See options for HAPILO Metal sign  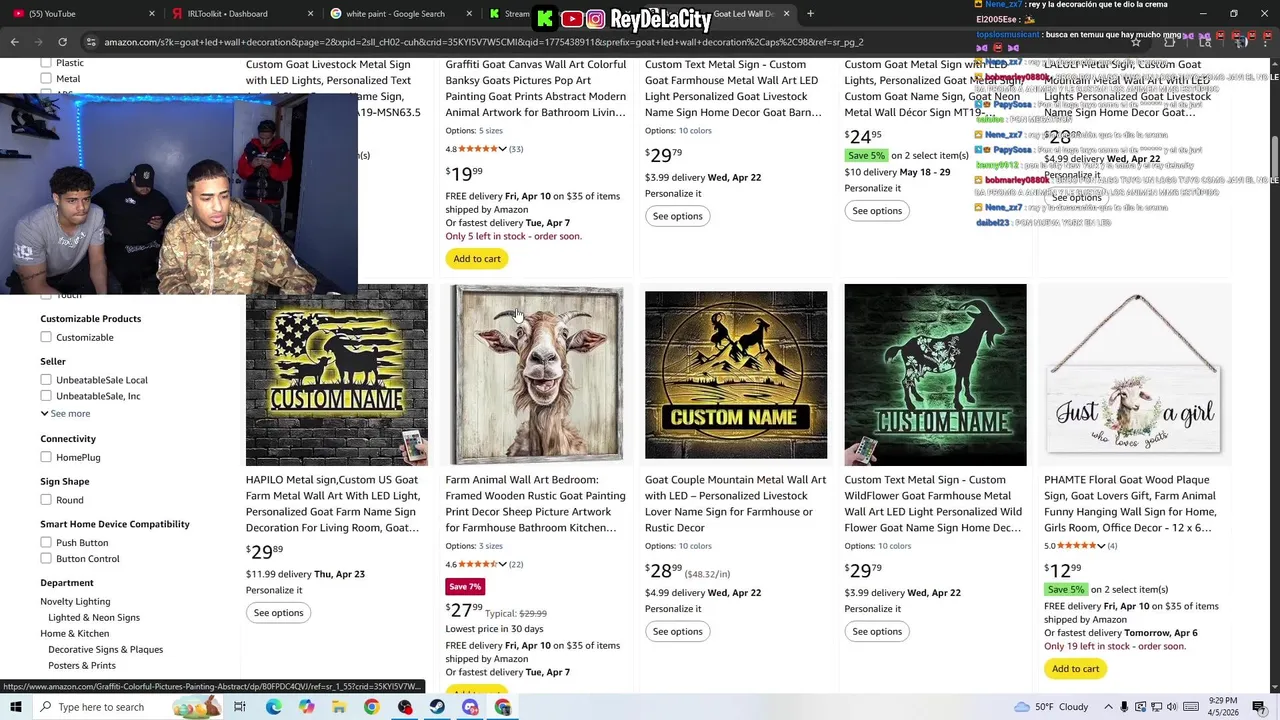pos(278,613)
